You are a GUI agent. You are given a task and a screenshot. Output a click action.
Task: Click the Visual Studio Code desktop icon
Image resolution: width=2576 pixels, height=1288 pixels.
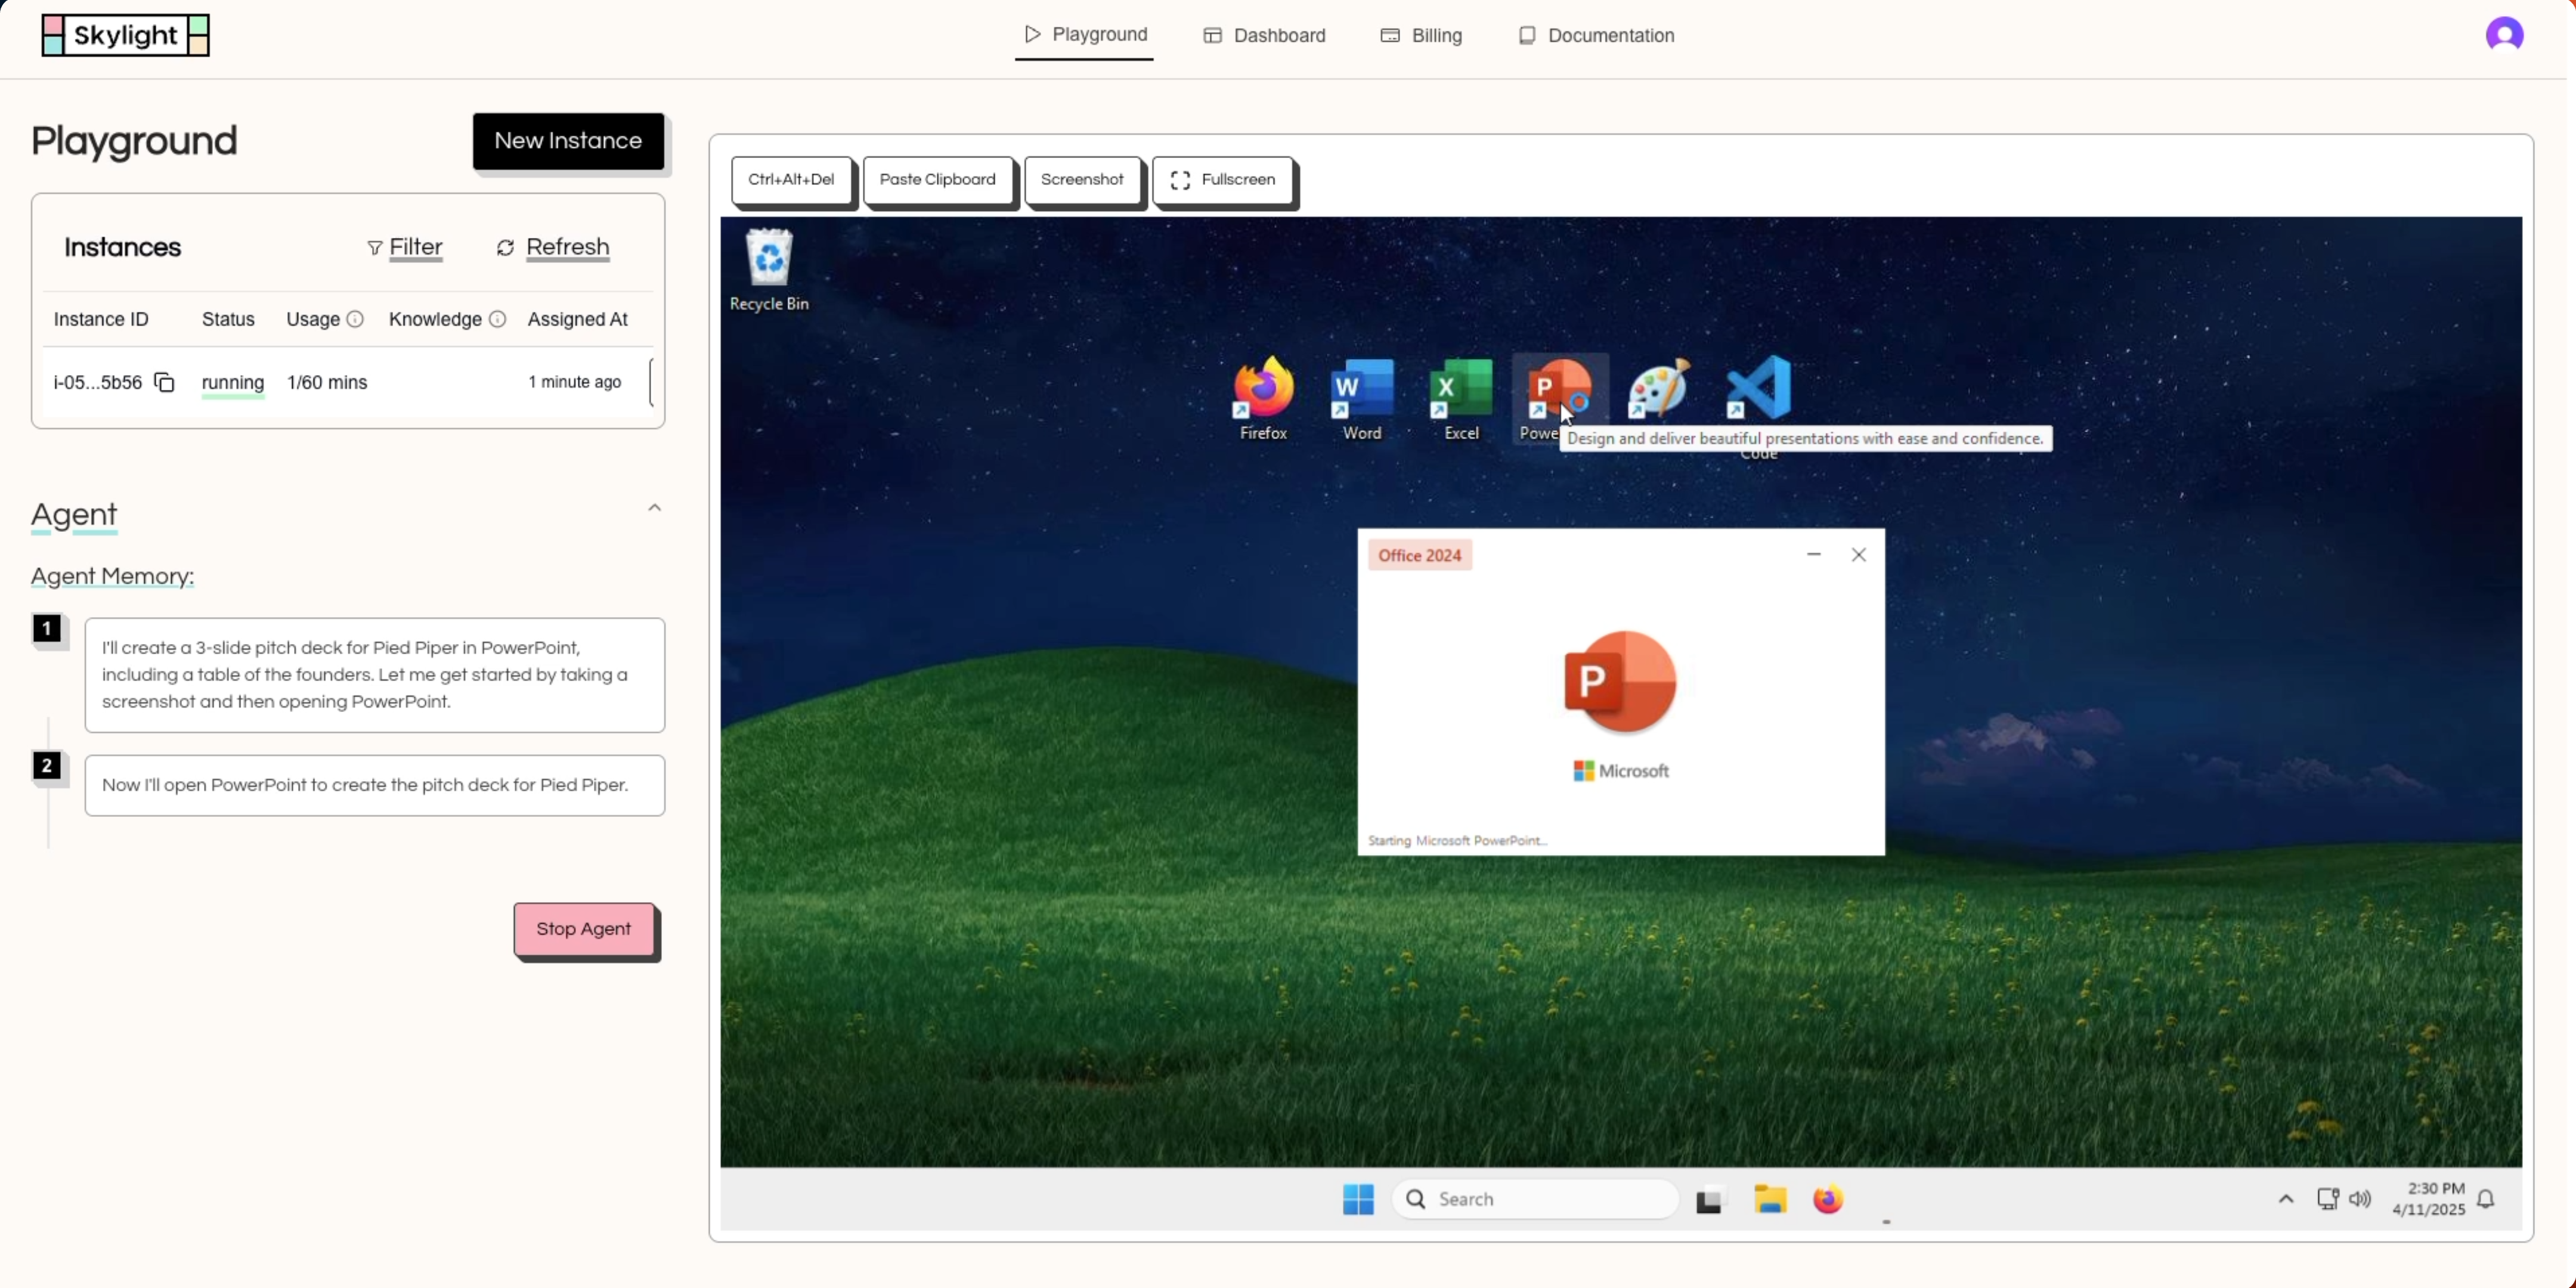[x=1758, y=389]
